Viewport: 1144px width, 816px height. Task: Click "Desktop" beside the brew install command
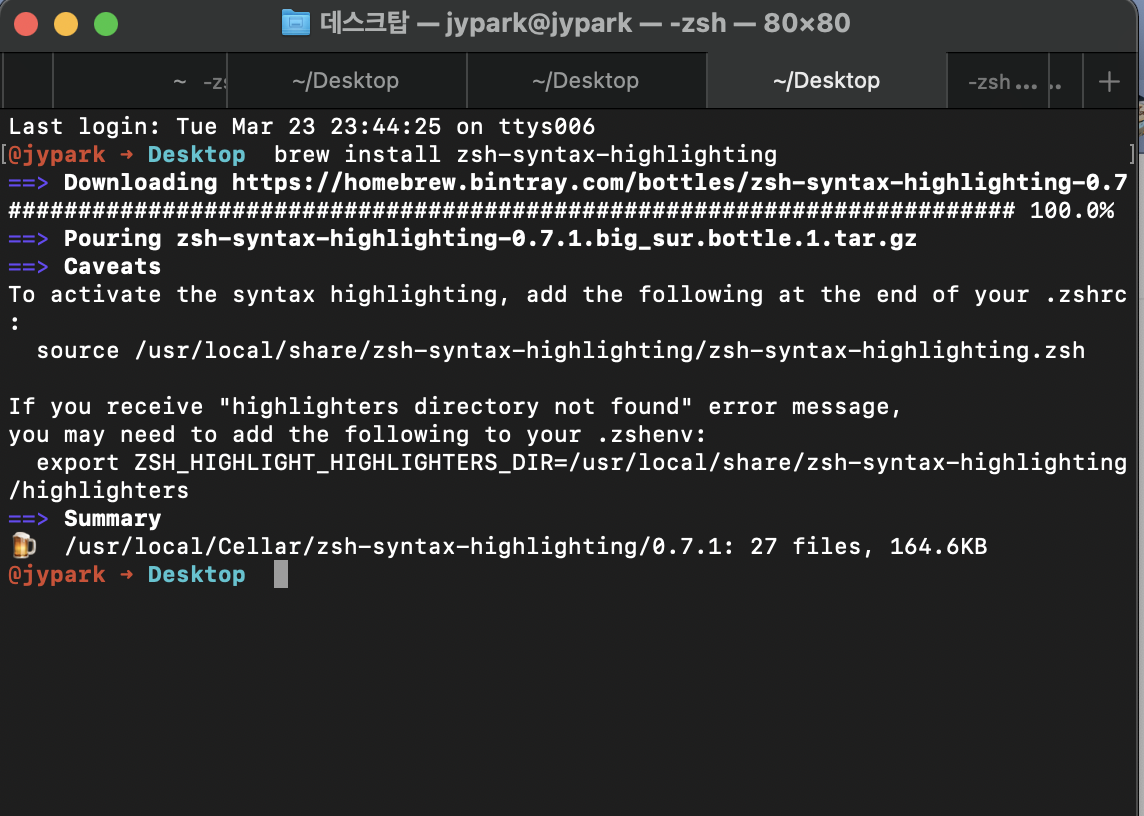tap(196, 155)
